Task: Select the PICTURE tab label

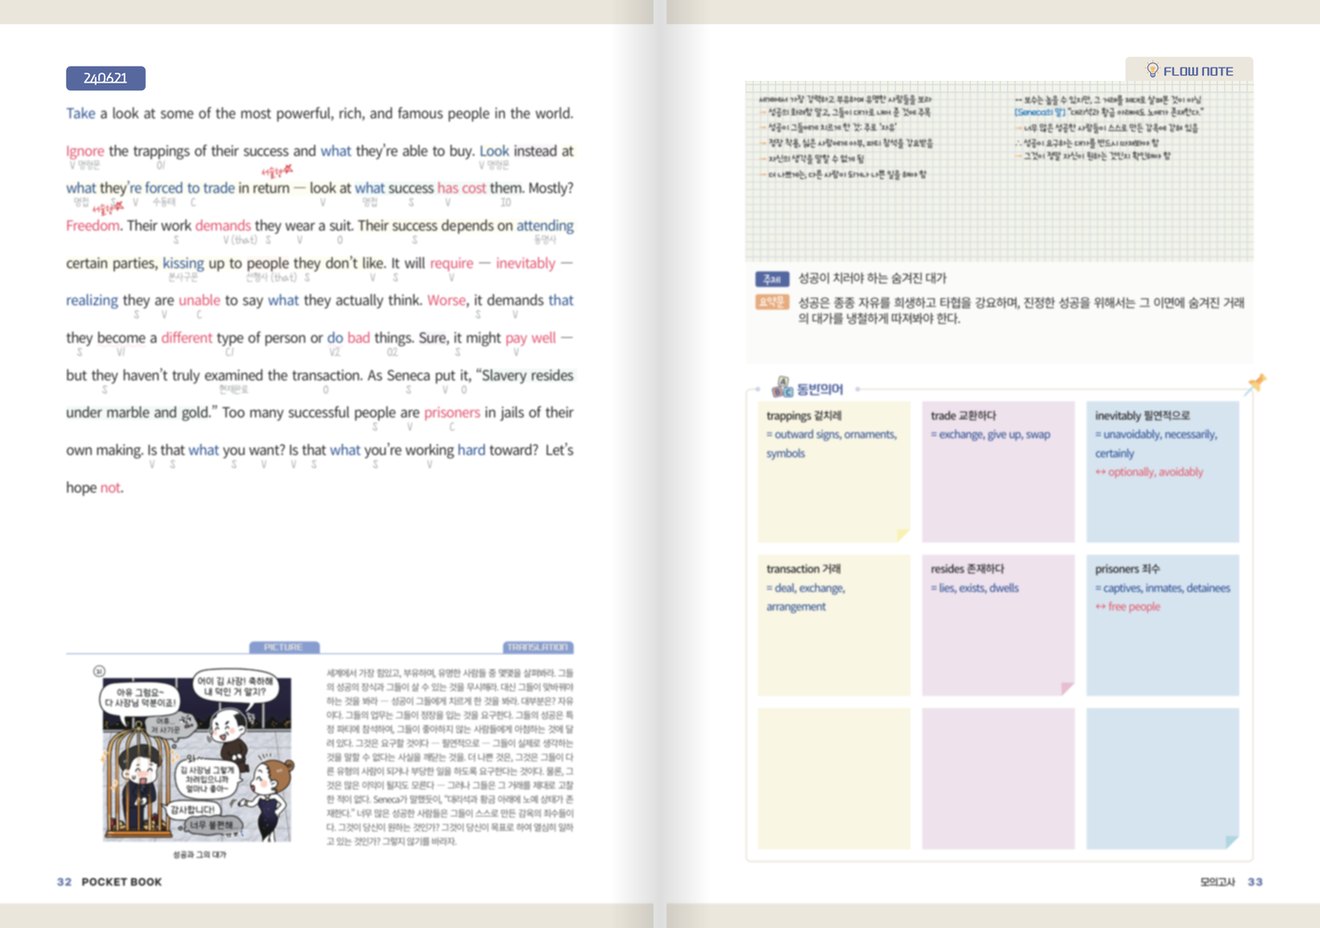Action: click(284, 647)
